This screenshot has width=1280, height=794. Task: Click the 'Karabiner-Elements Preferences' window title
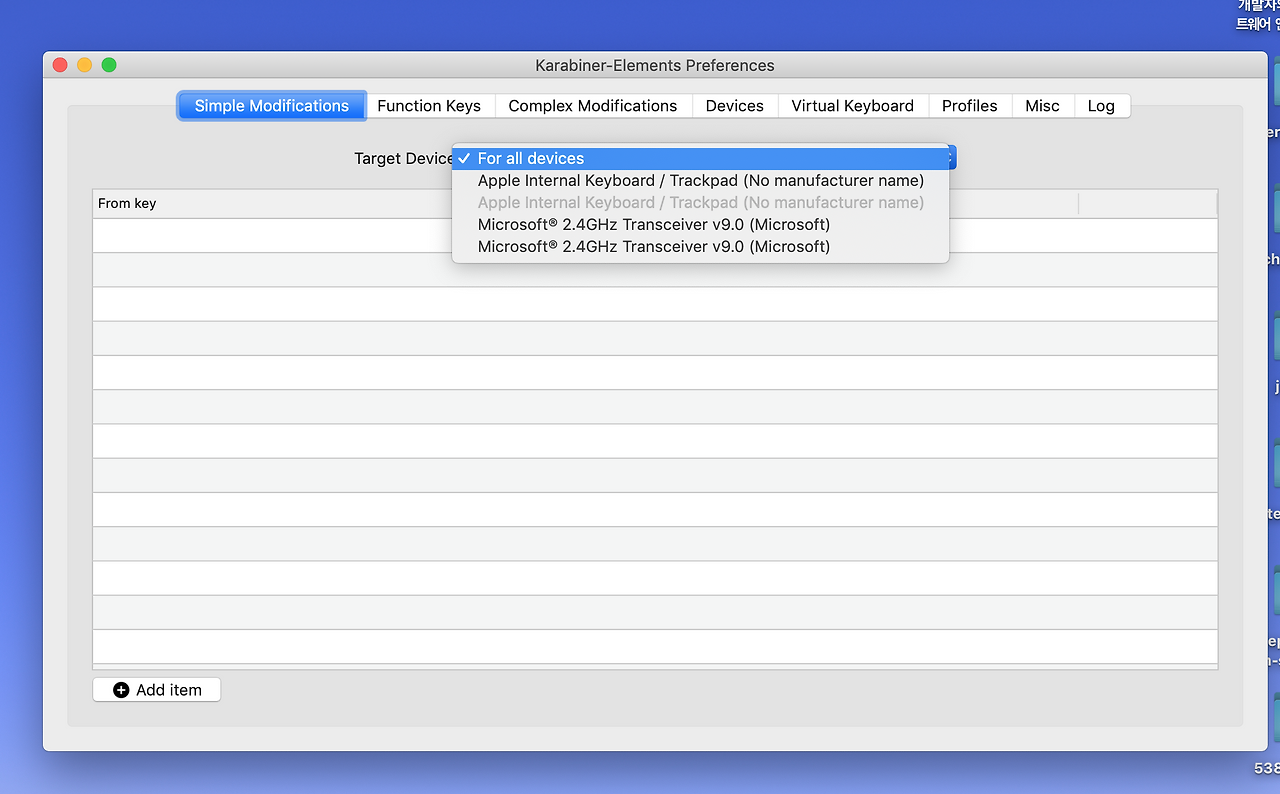(655, 66)
